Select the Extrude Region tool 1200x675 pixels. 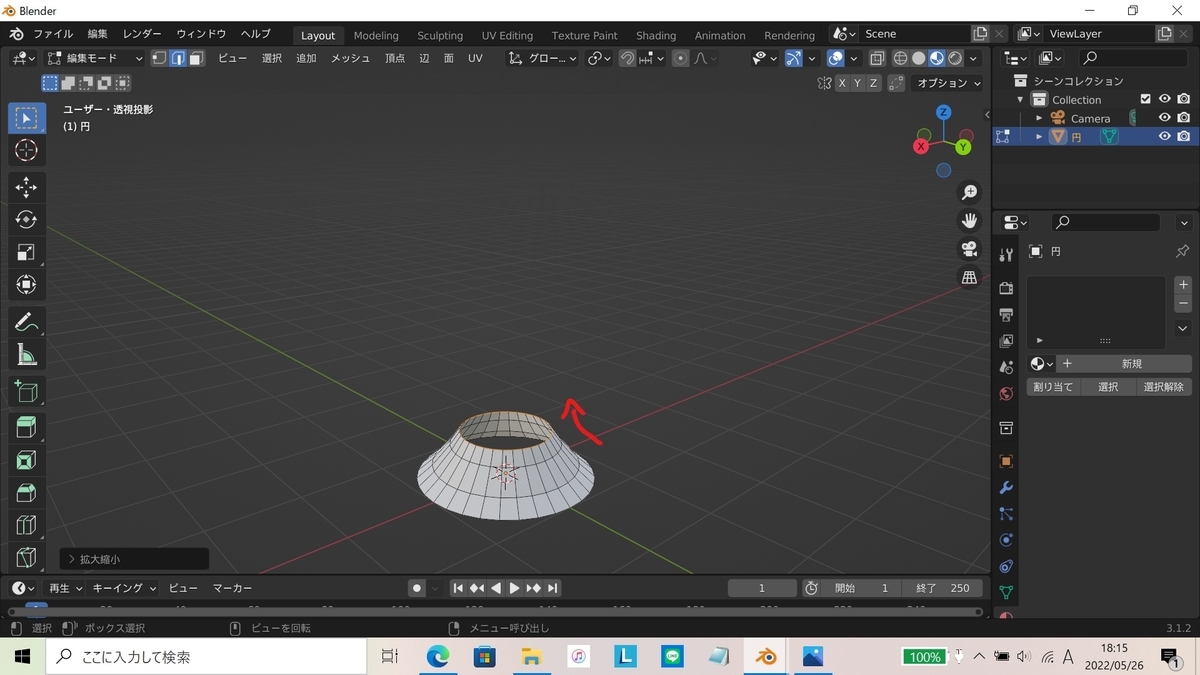(x=27, y=428)
